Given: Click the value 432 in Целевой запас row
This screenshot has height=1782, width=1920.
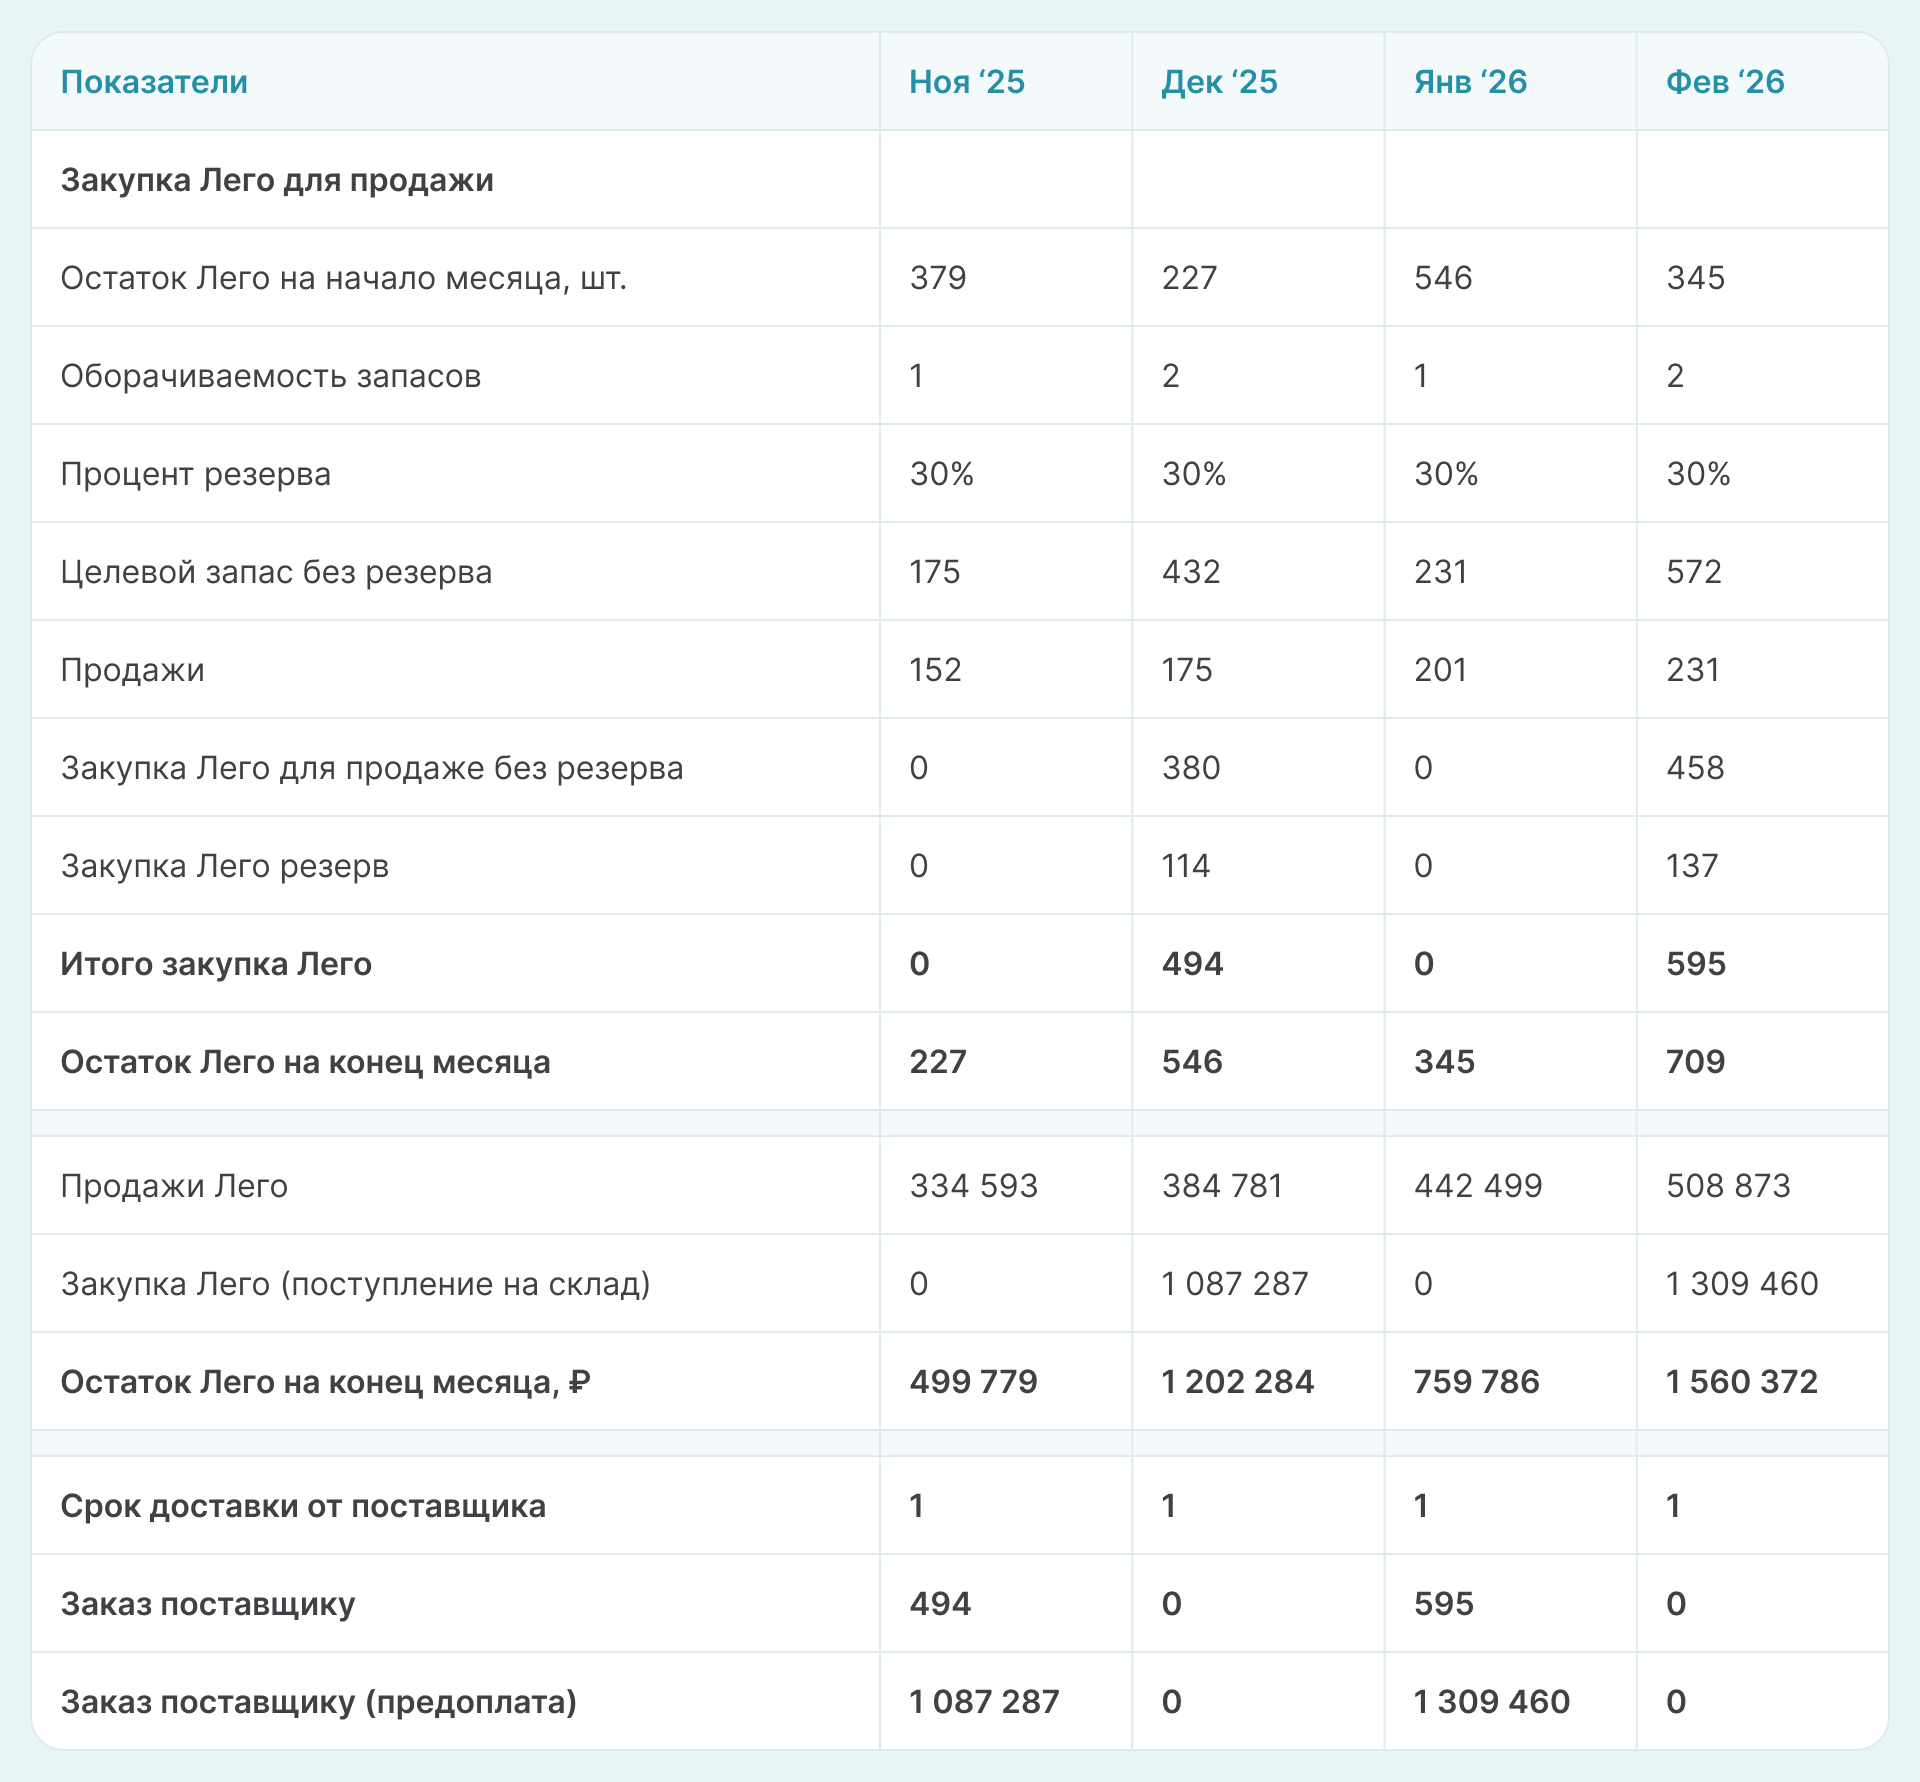Looking at the screenshot, I should (1191, 572).
